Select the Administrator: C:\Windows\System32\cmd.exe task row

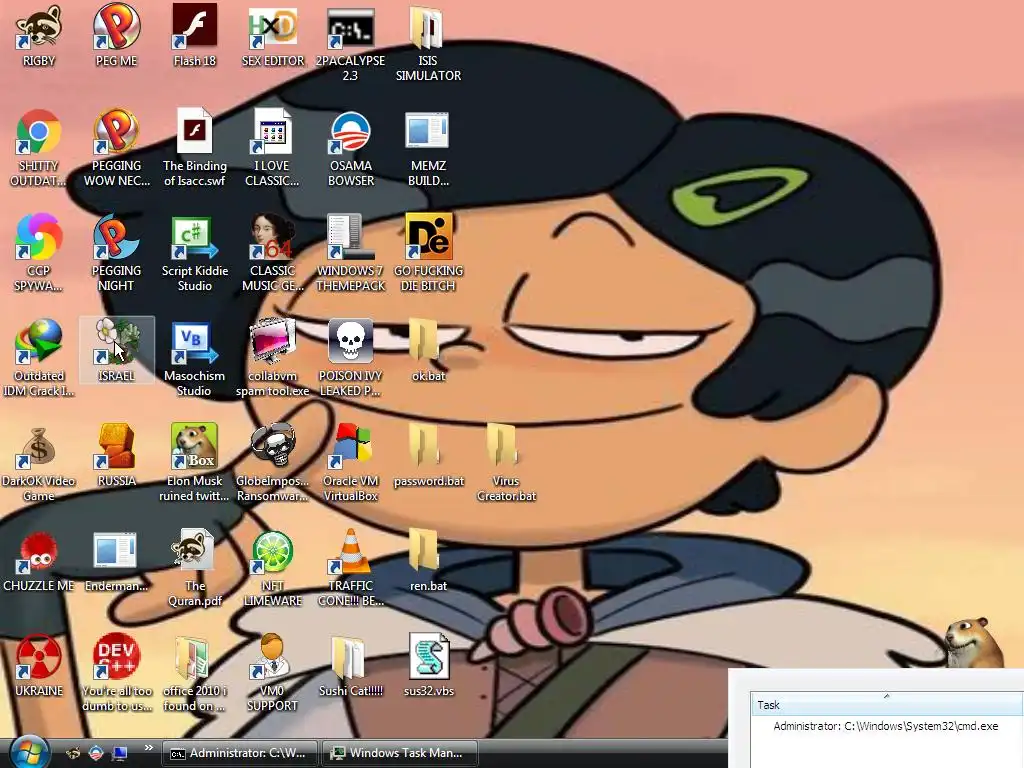886,726
